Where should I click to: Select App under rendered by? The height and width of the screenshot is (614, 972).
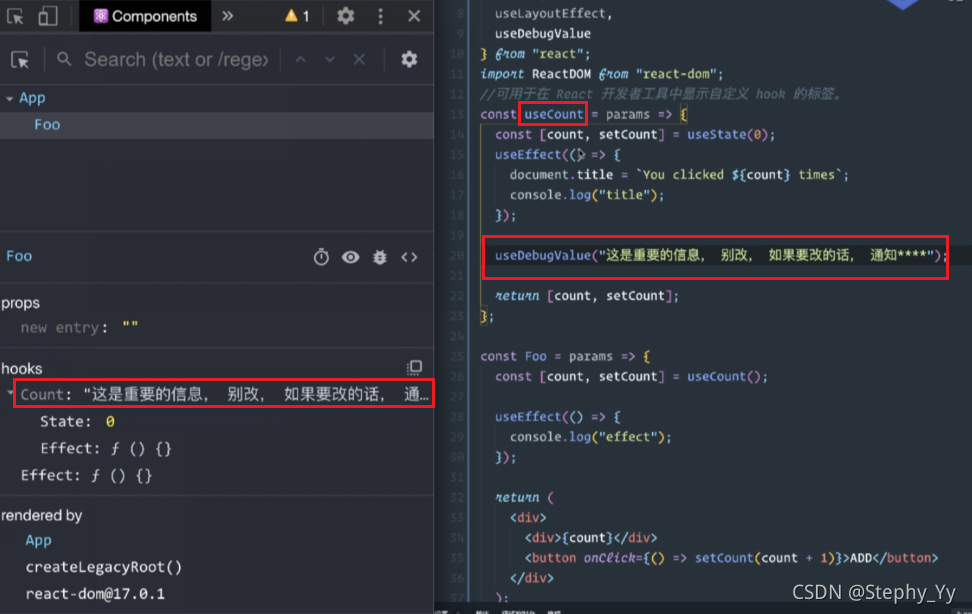[x=38, y=540]
